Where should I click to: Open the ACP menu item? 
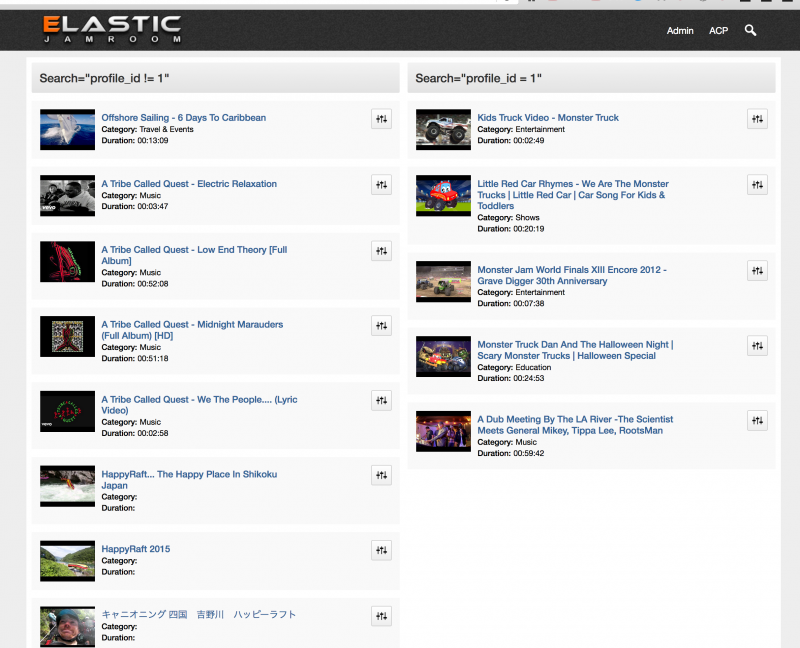point(718,31)
